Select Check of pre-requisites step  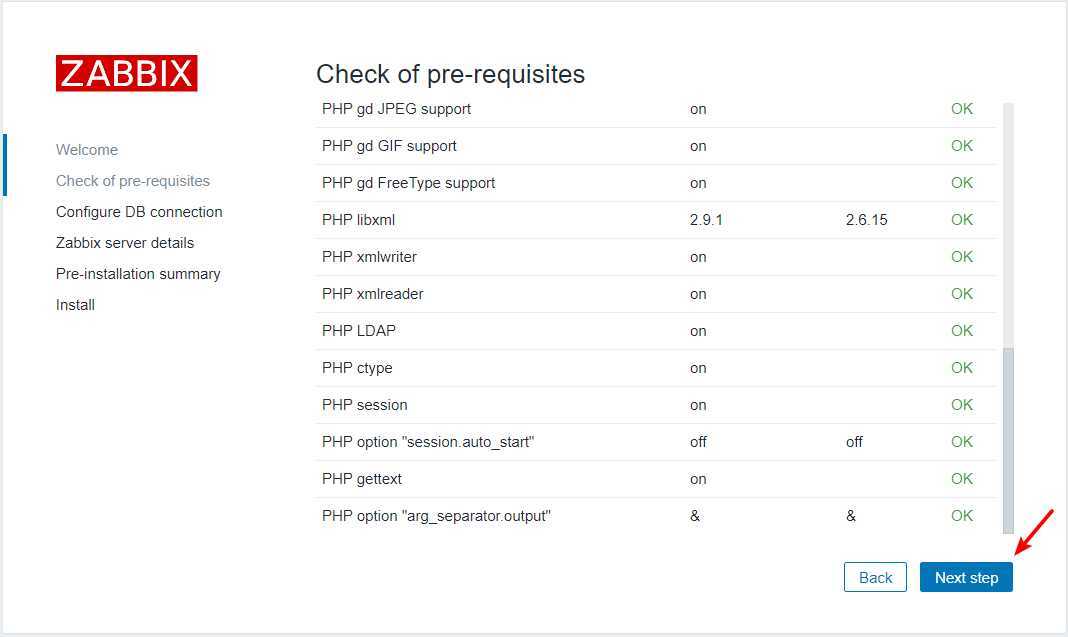pos(133,181)
